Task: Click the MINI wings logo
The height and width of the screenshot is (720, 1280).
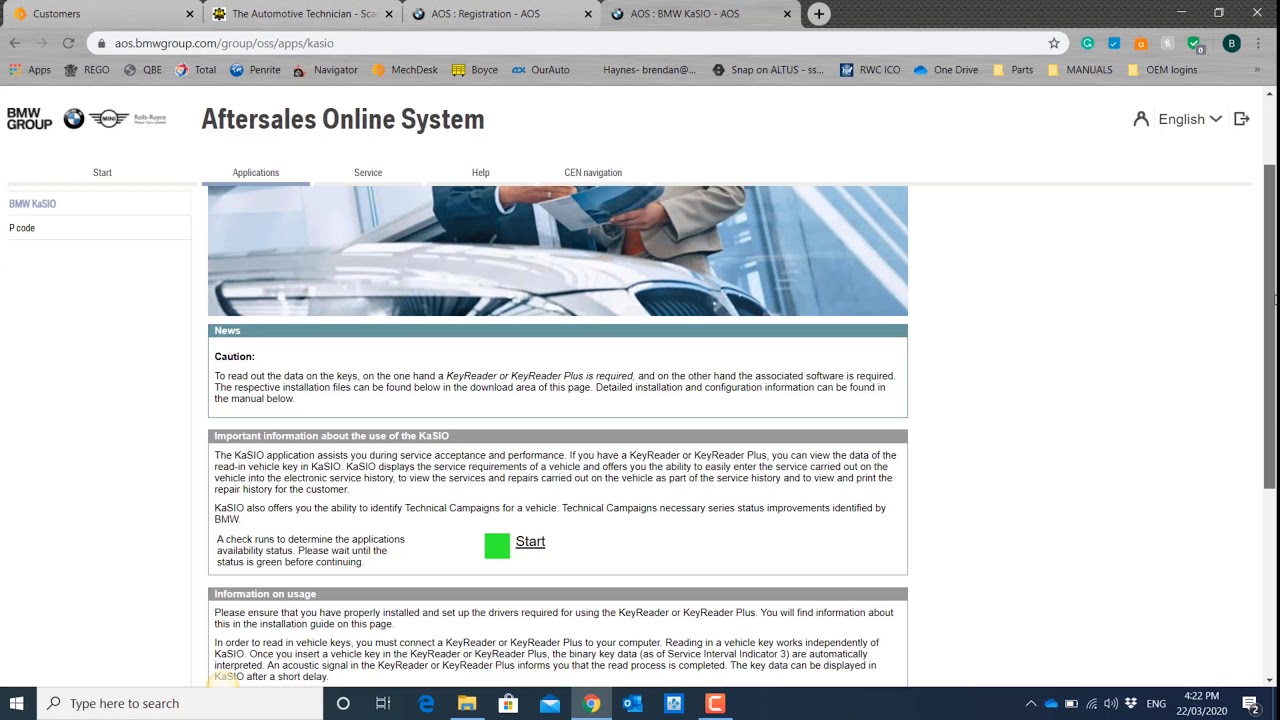Action: [x=109, y=119]
